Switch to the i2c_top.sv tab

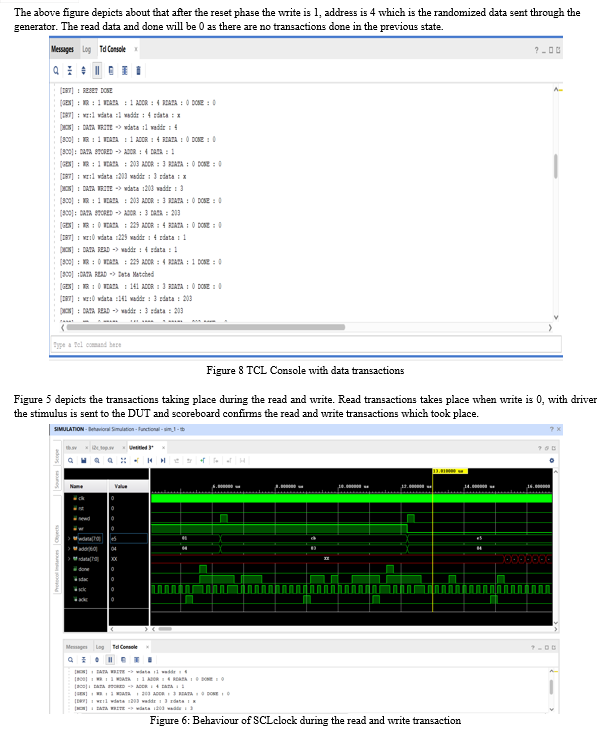tap(103, 448)
